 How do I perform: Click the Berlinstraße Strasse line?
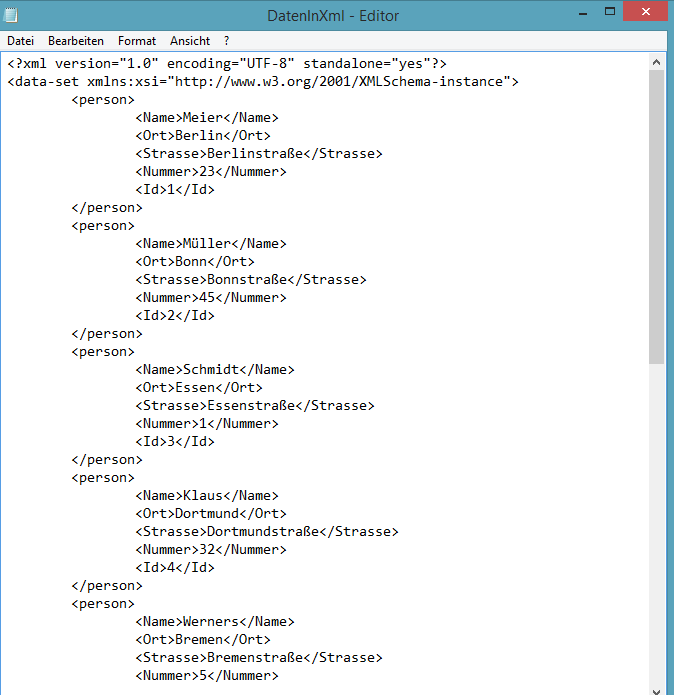(x=259, y=153)
